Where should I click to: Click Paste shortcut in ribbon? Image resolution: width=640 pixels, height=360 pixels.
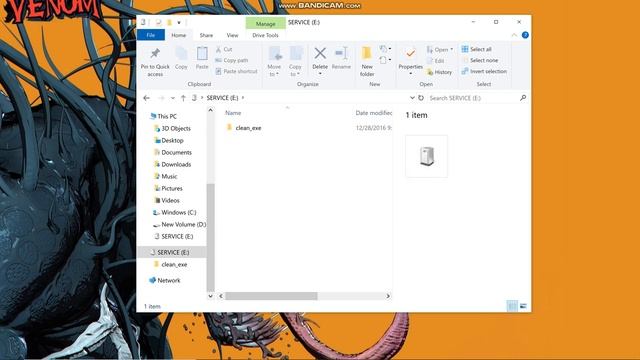tap(236, 71)
